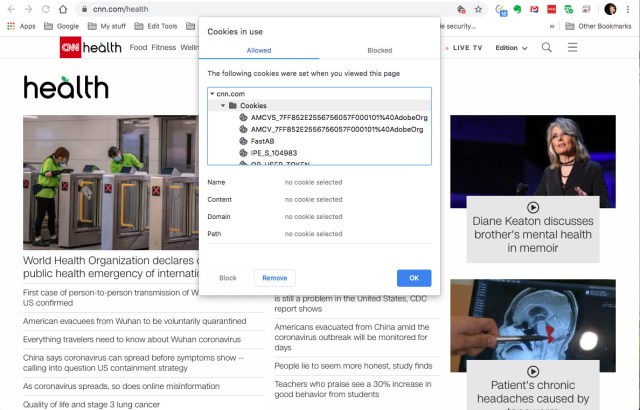Open the American evacuees from Wuhan article
Viewport: 640px width, 410px height.
pyautogui.click(x=134, y=321)
